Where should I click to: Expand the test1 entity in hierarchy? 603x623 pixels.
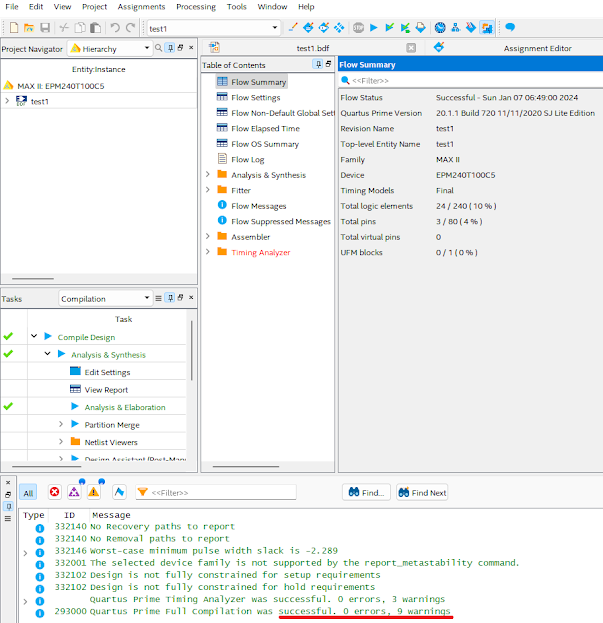point(7,101)
